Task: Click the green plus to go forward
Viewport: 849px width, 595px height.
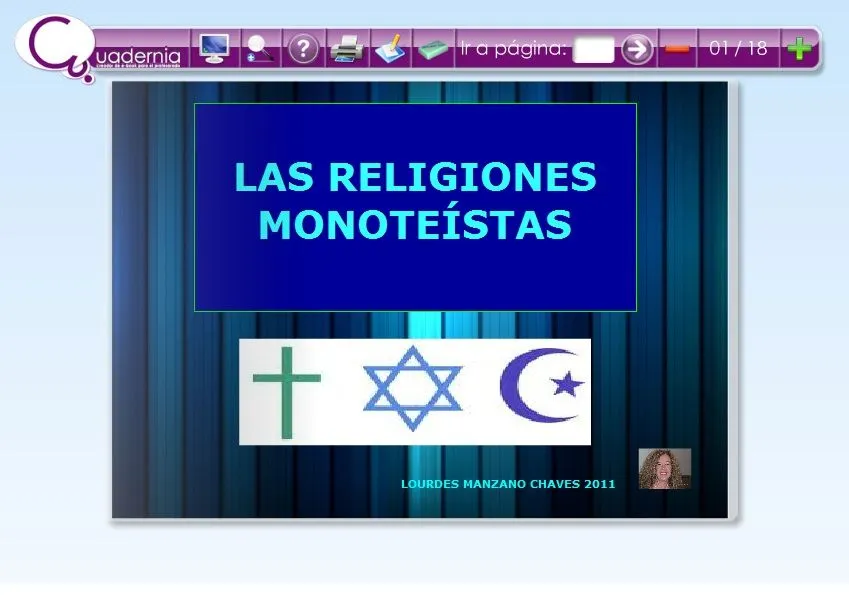Action: pyautogui.click(x=800, y=47)
